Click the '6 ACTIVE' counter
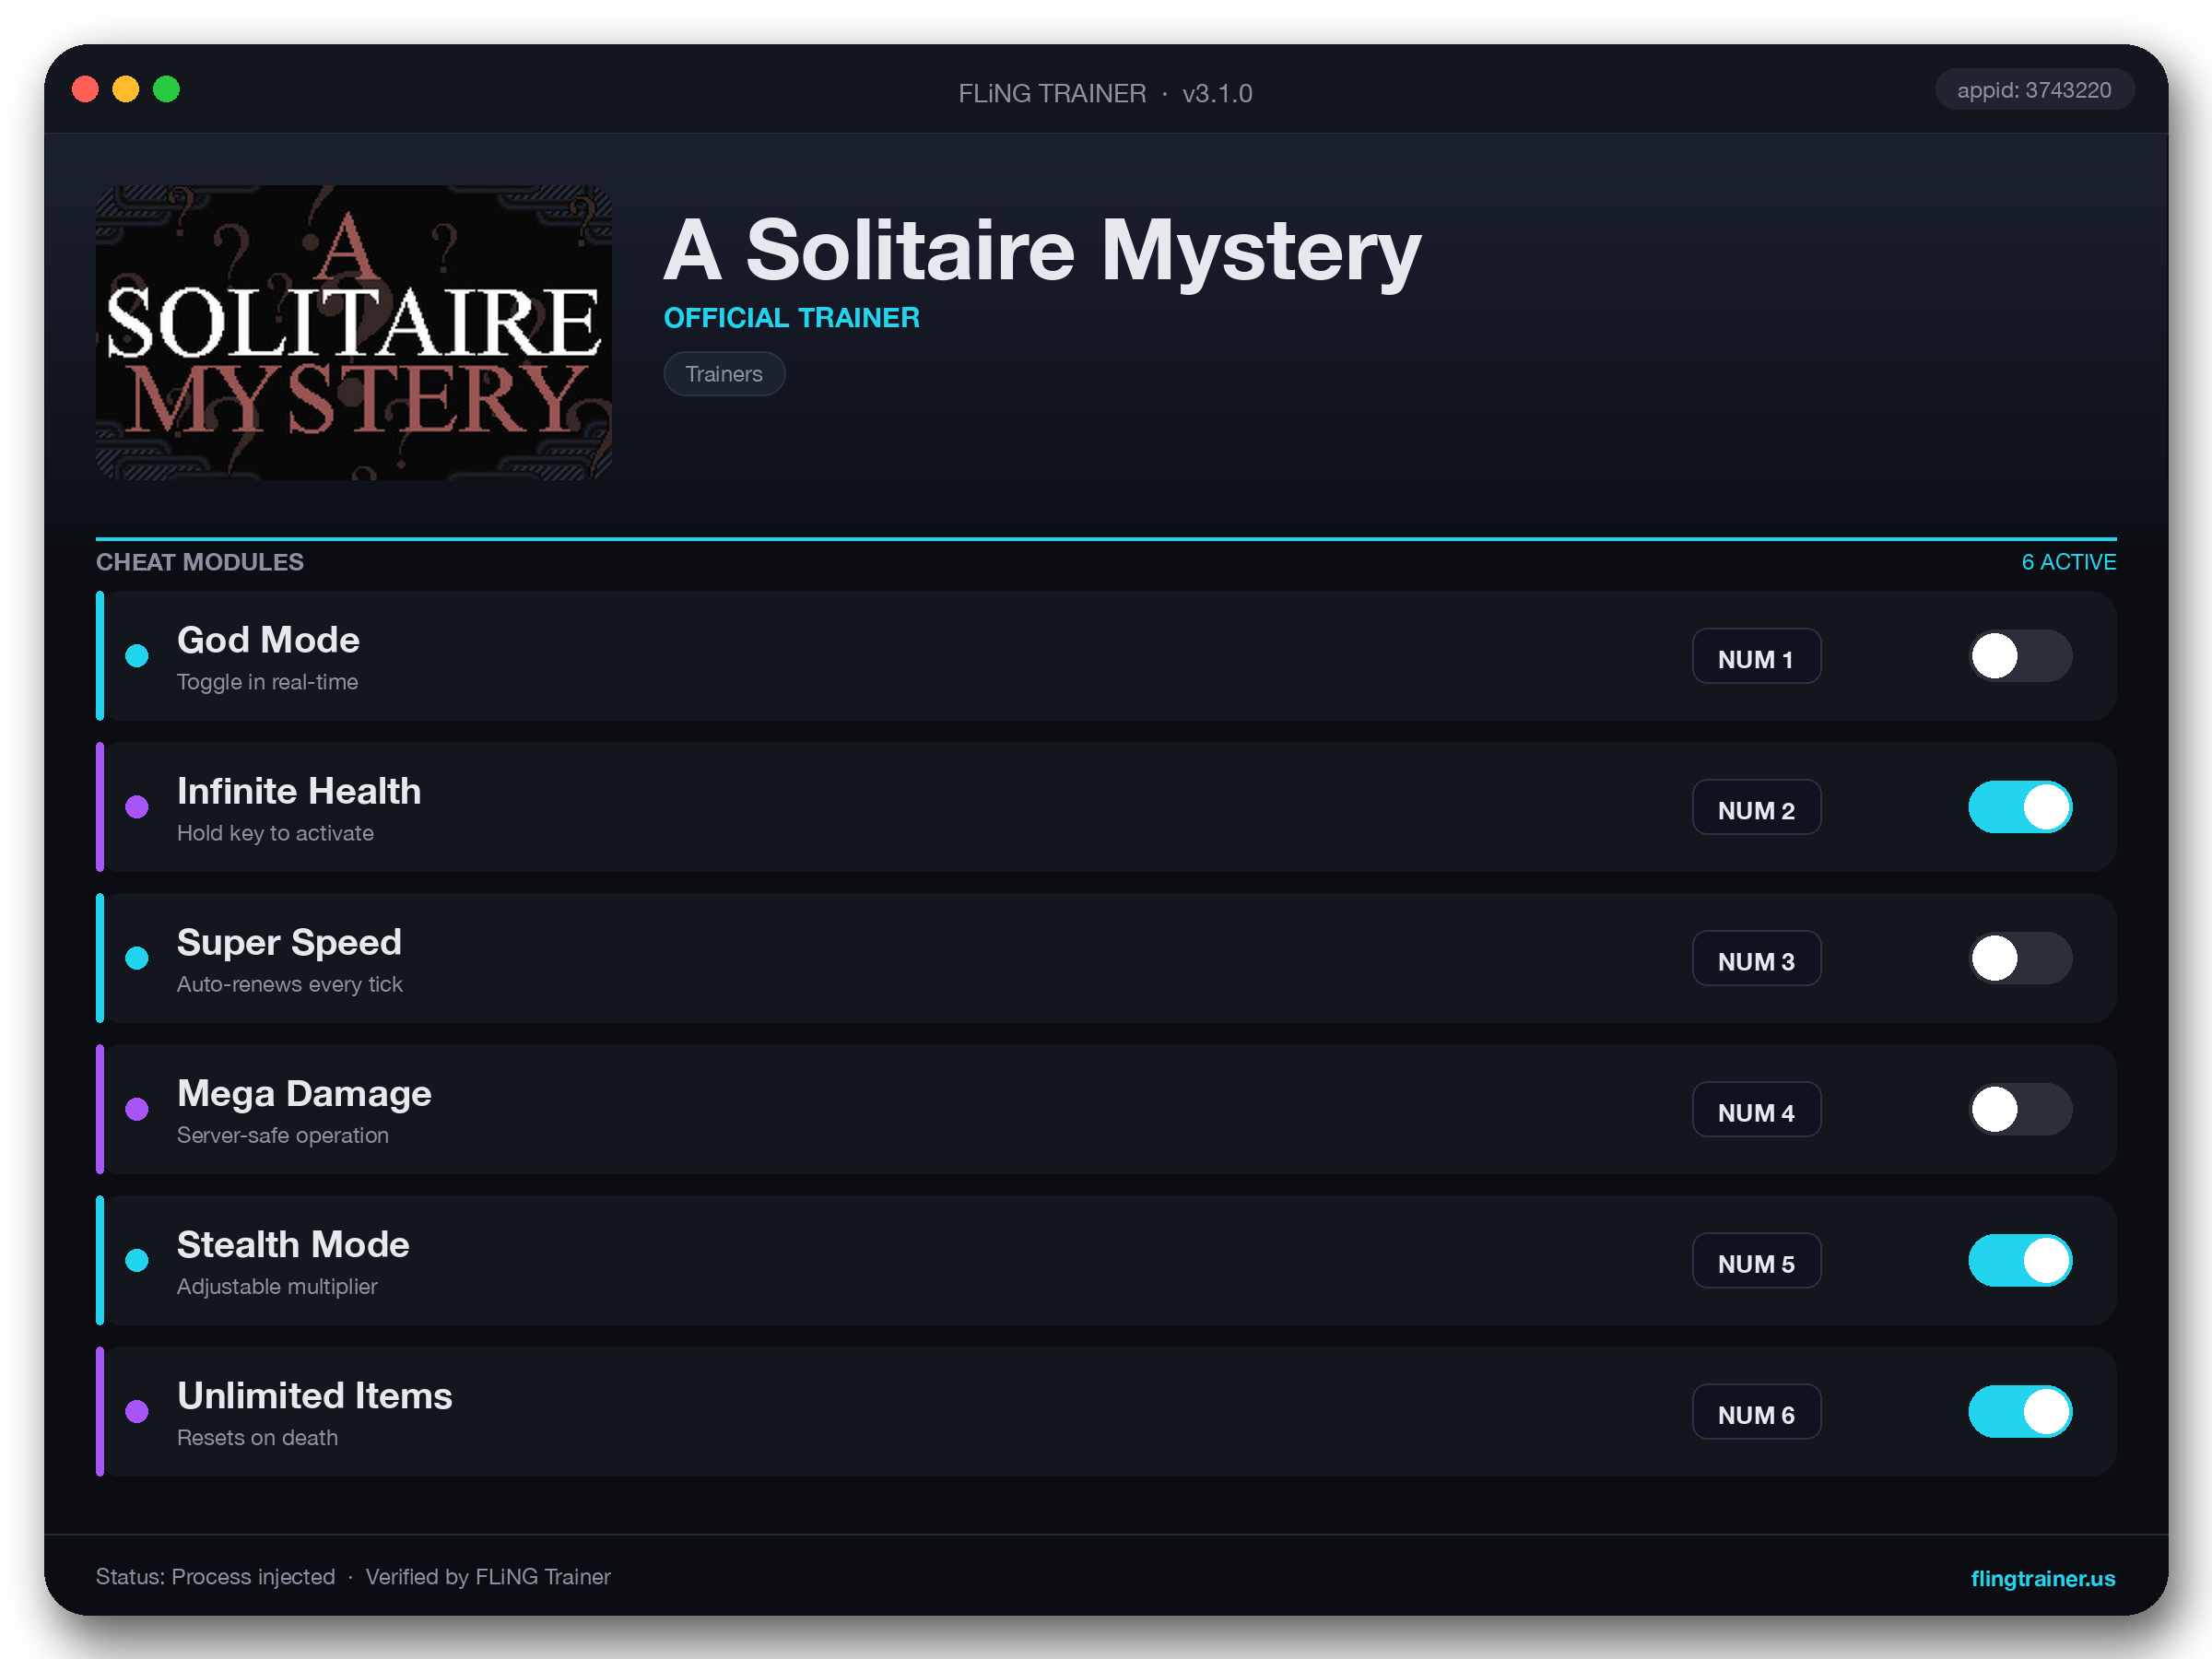2212x1659 pixels. coord(2068,562)
